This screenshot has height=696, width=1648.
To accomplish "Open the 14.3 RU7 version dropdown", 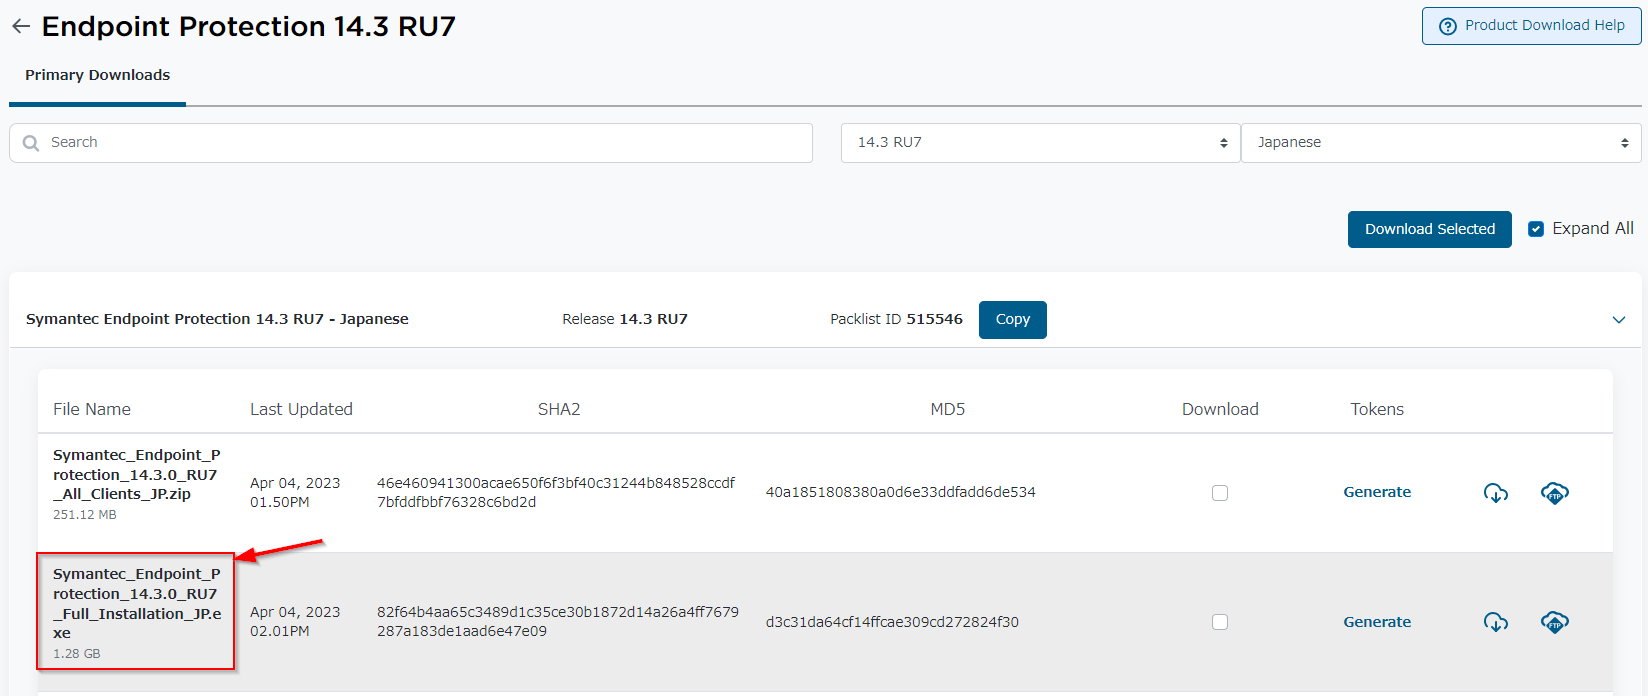I will pyautogui.click(x=1040, y=143).
